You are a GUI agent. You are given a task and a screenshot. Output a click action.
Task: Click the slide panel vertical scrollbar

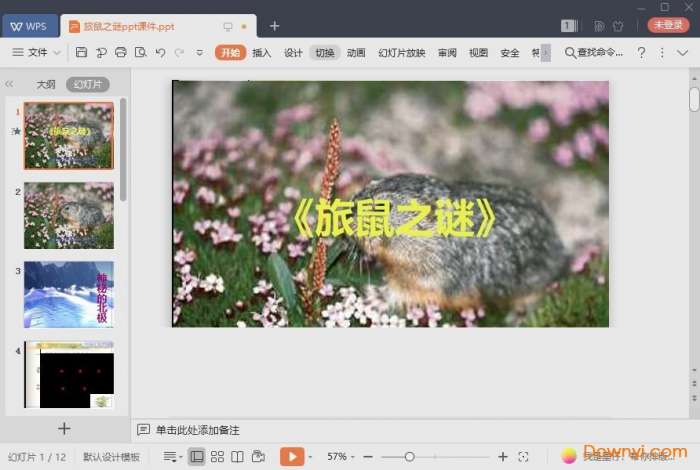(123, 150)
